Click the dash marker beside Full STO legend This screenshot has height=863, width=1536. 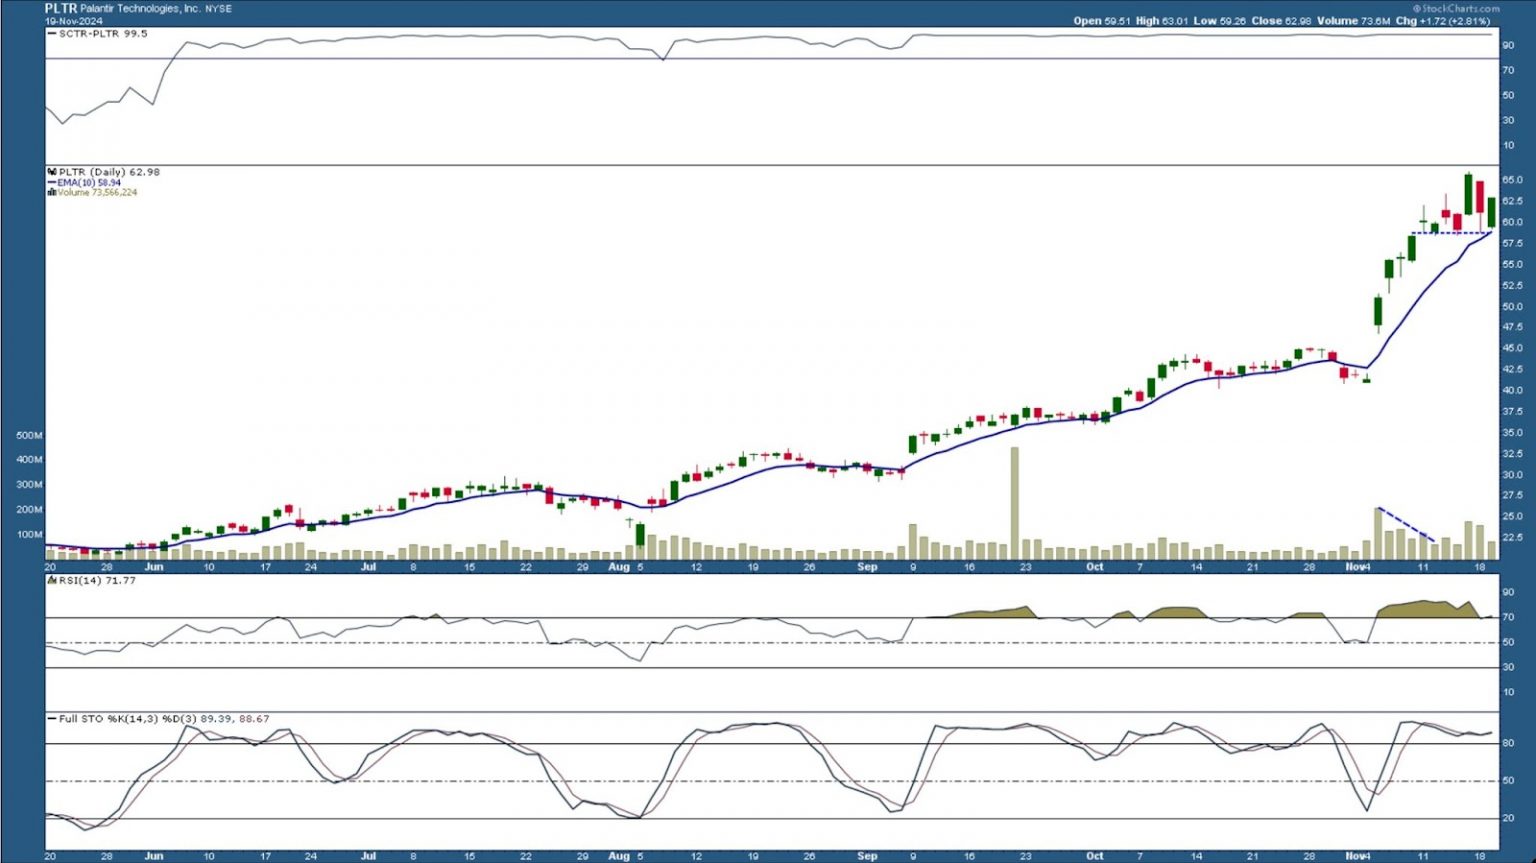(52, 718)
